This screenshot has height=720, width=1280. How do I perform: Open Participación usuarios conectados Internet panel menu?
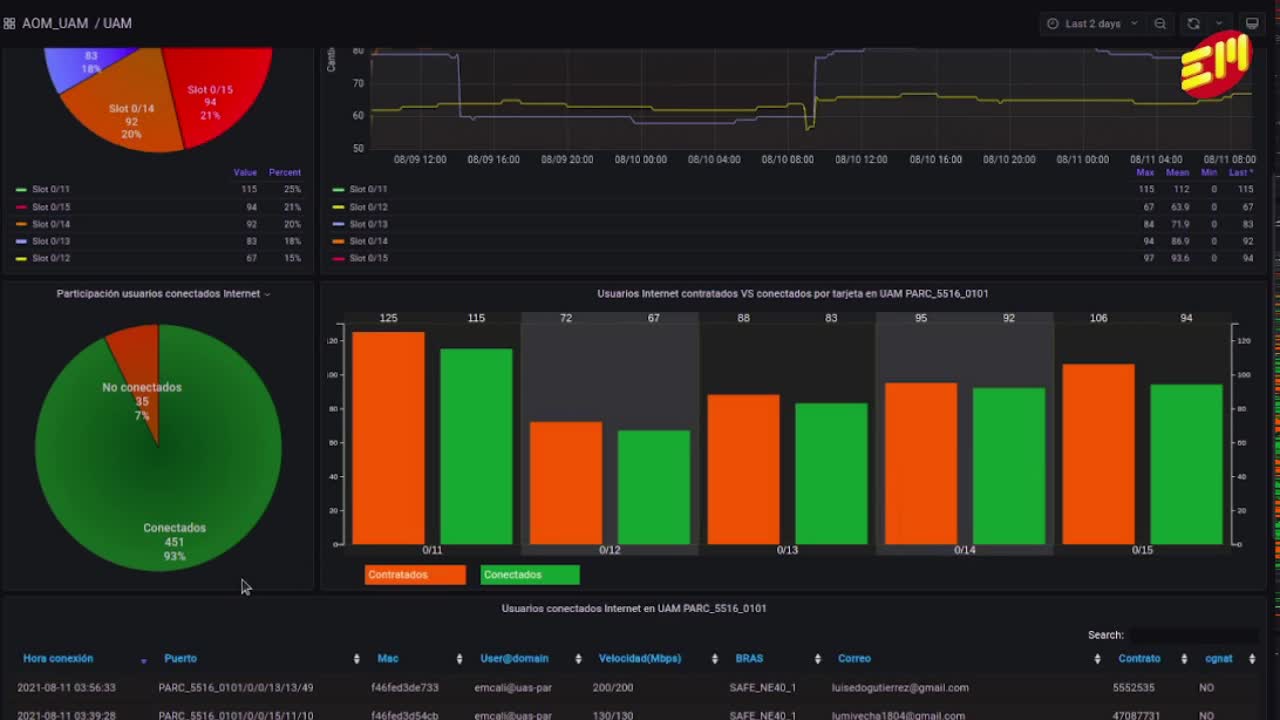[x=163, y=294]
